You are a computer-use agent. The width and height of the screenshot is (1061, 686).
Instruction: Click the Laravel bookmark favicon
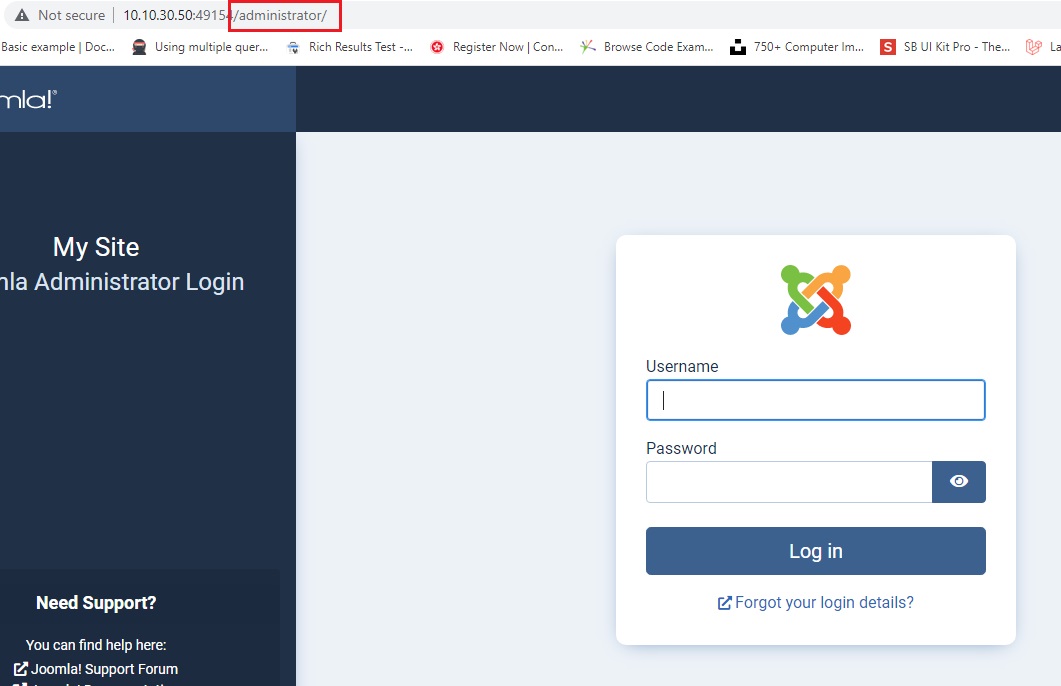click(1033, 47)
